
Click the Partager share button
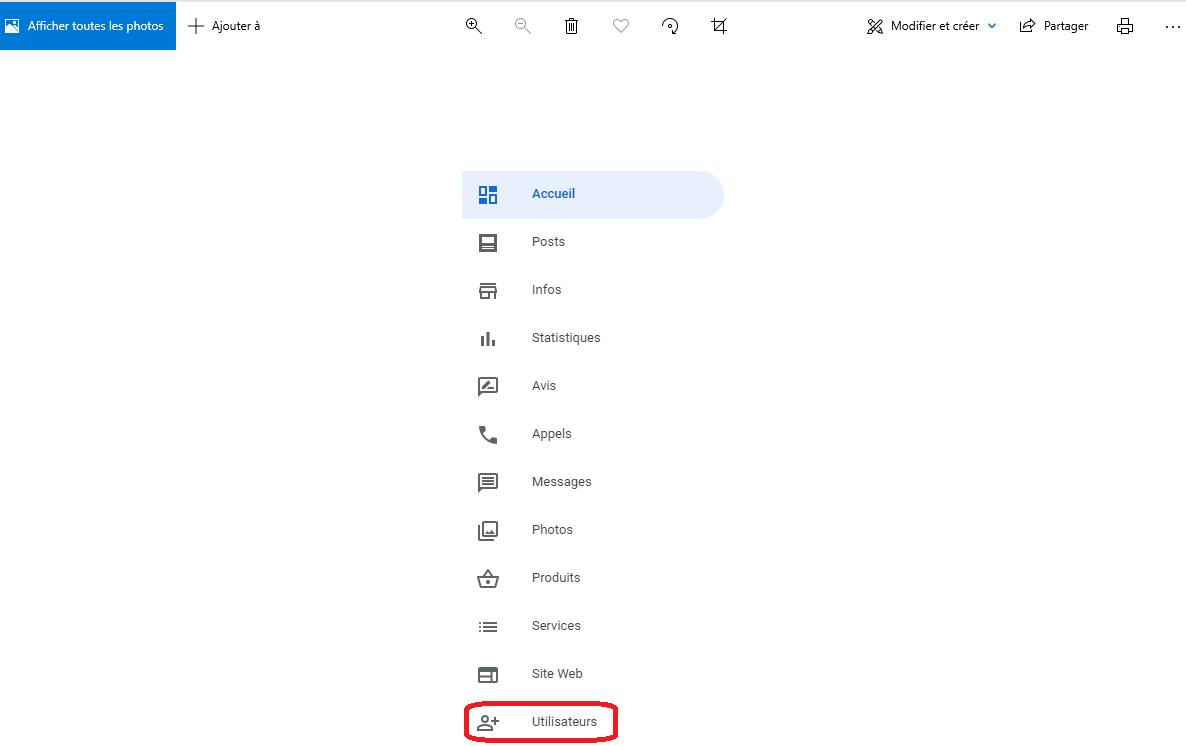point(1054,26)
